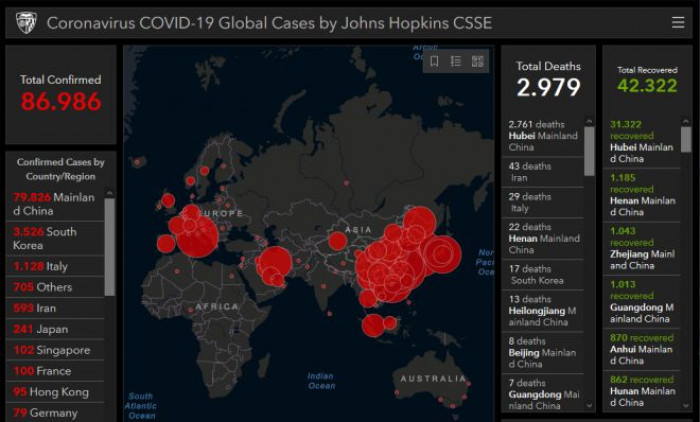Image resolution: width=700 pixels, height=422 pixels.
Task: Open the map bookmarks icon
Action: coord(434,61)
